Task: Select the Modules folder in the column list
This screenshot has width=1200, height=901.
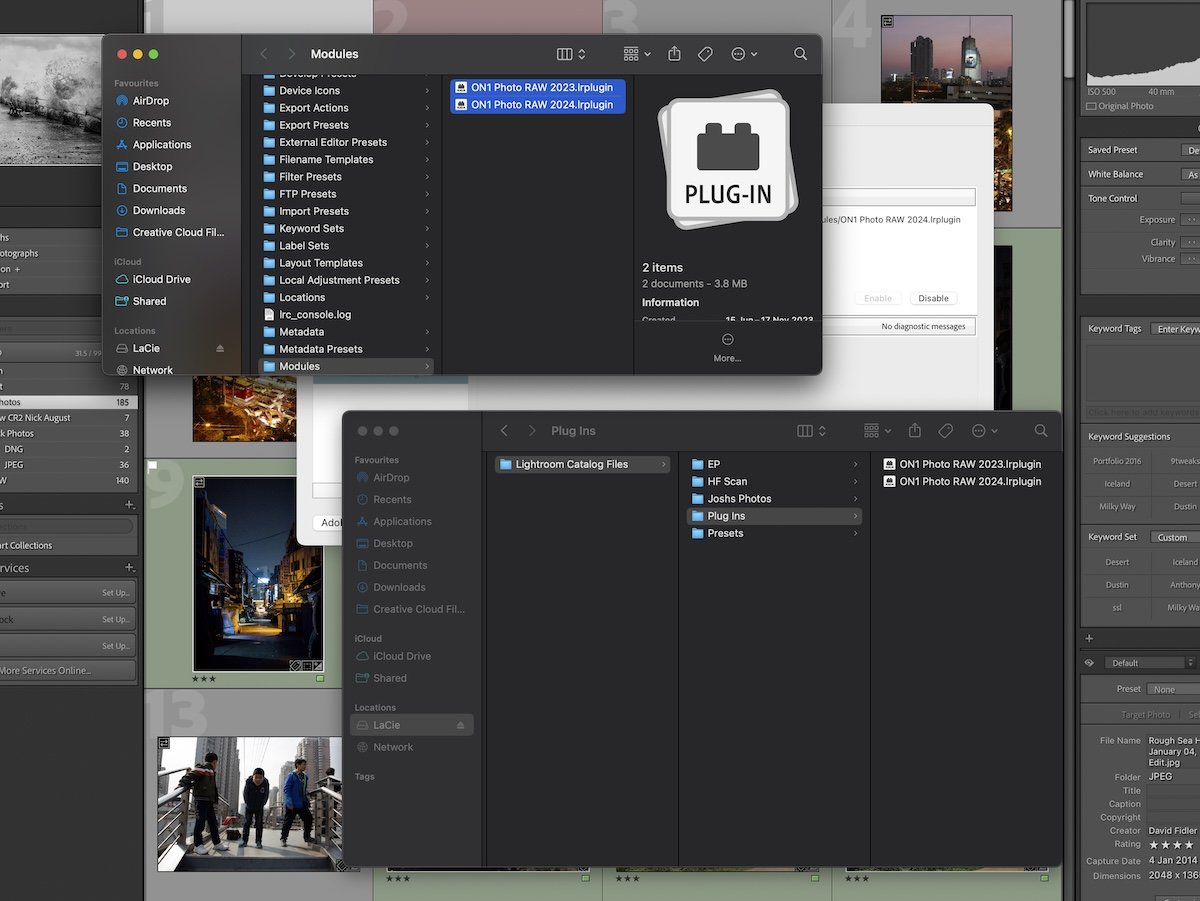Action: pyautogui.click(x=305, y=366)
